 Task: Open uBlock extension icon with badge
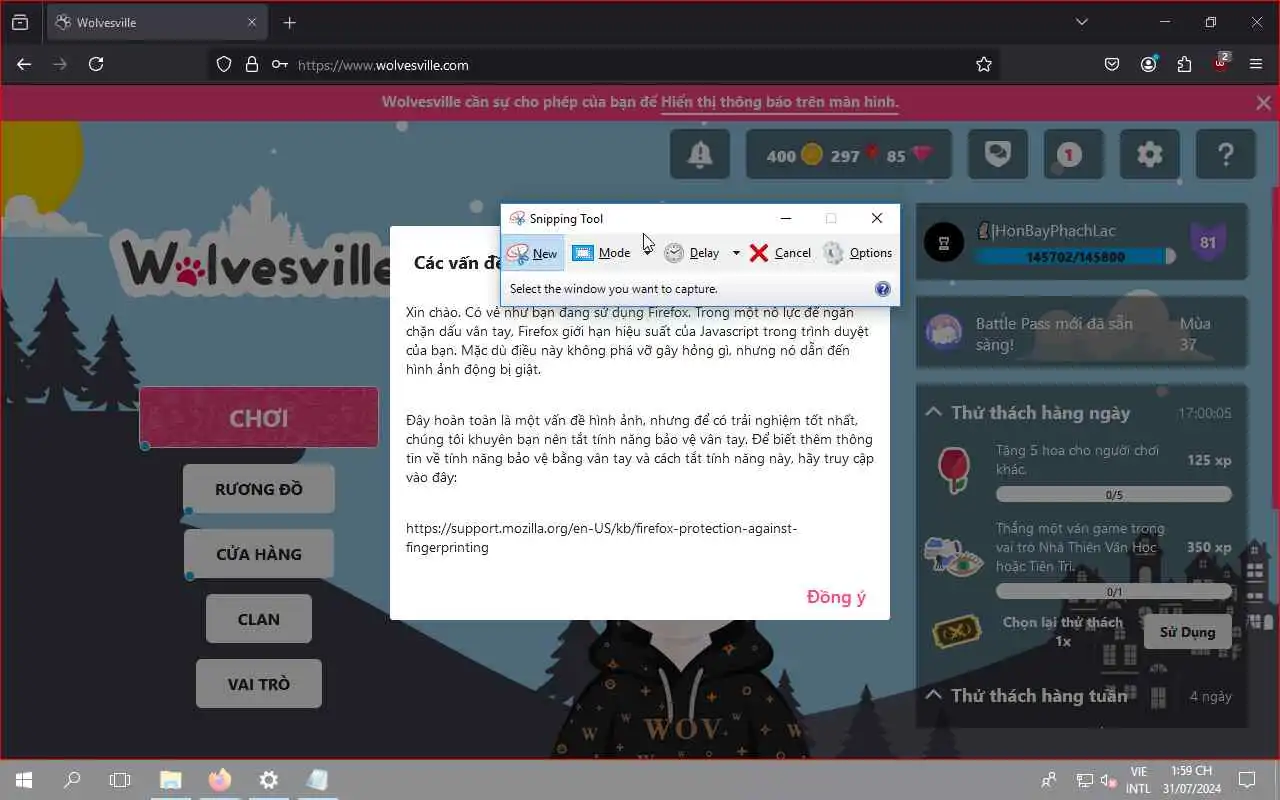click(x=1221, y=63)
